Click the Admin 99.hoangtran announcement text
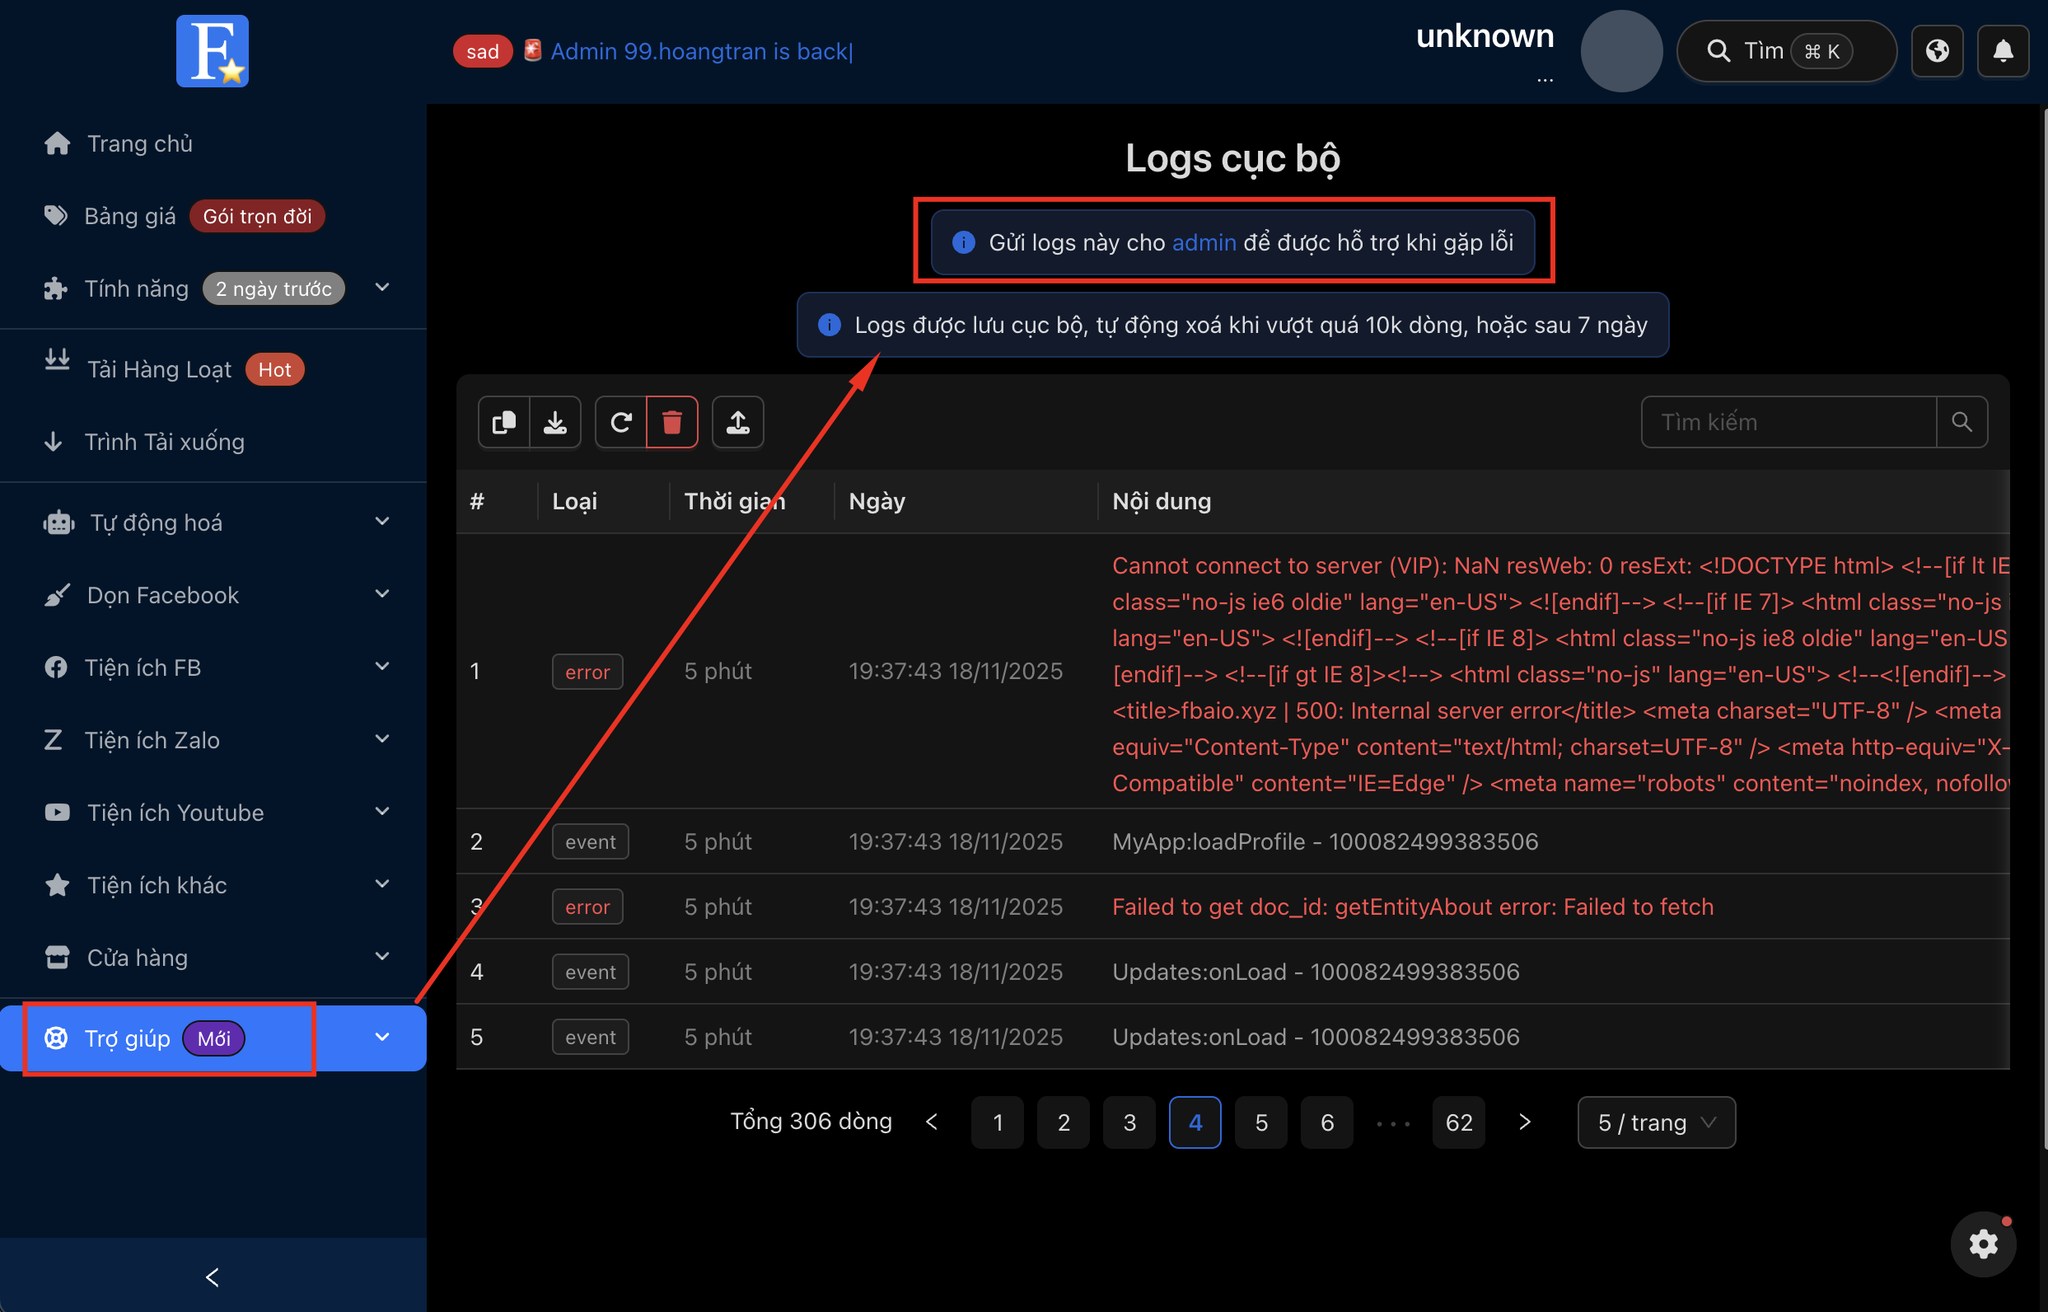This screenshot has width=2048, height=1312. pyautogui.click(x=702, y=51)
